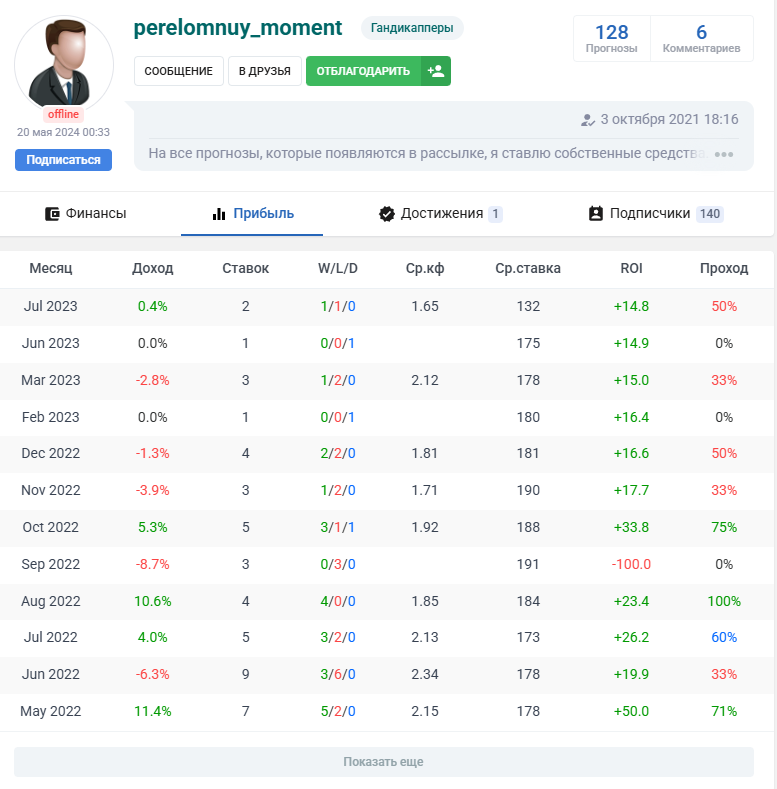Click the Сообщение button
The height and width of the screenshot is (789, 777).
click(178, 71)
